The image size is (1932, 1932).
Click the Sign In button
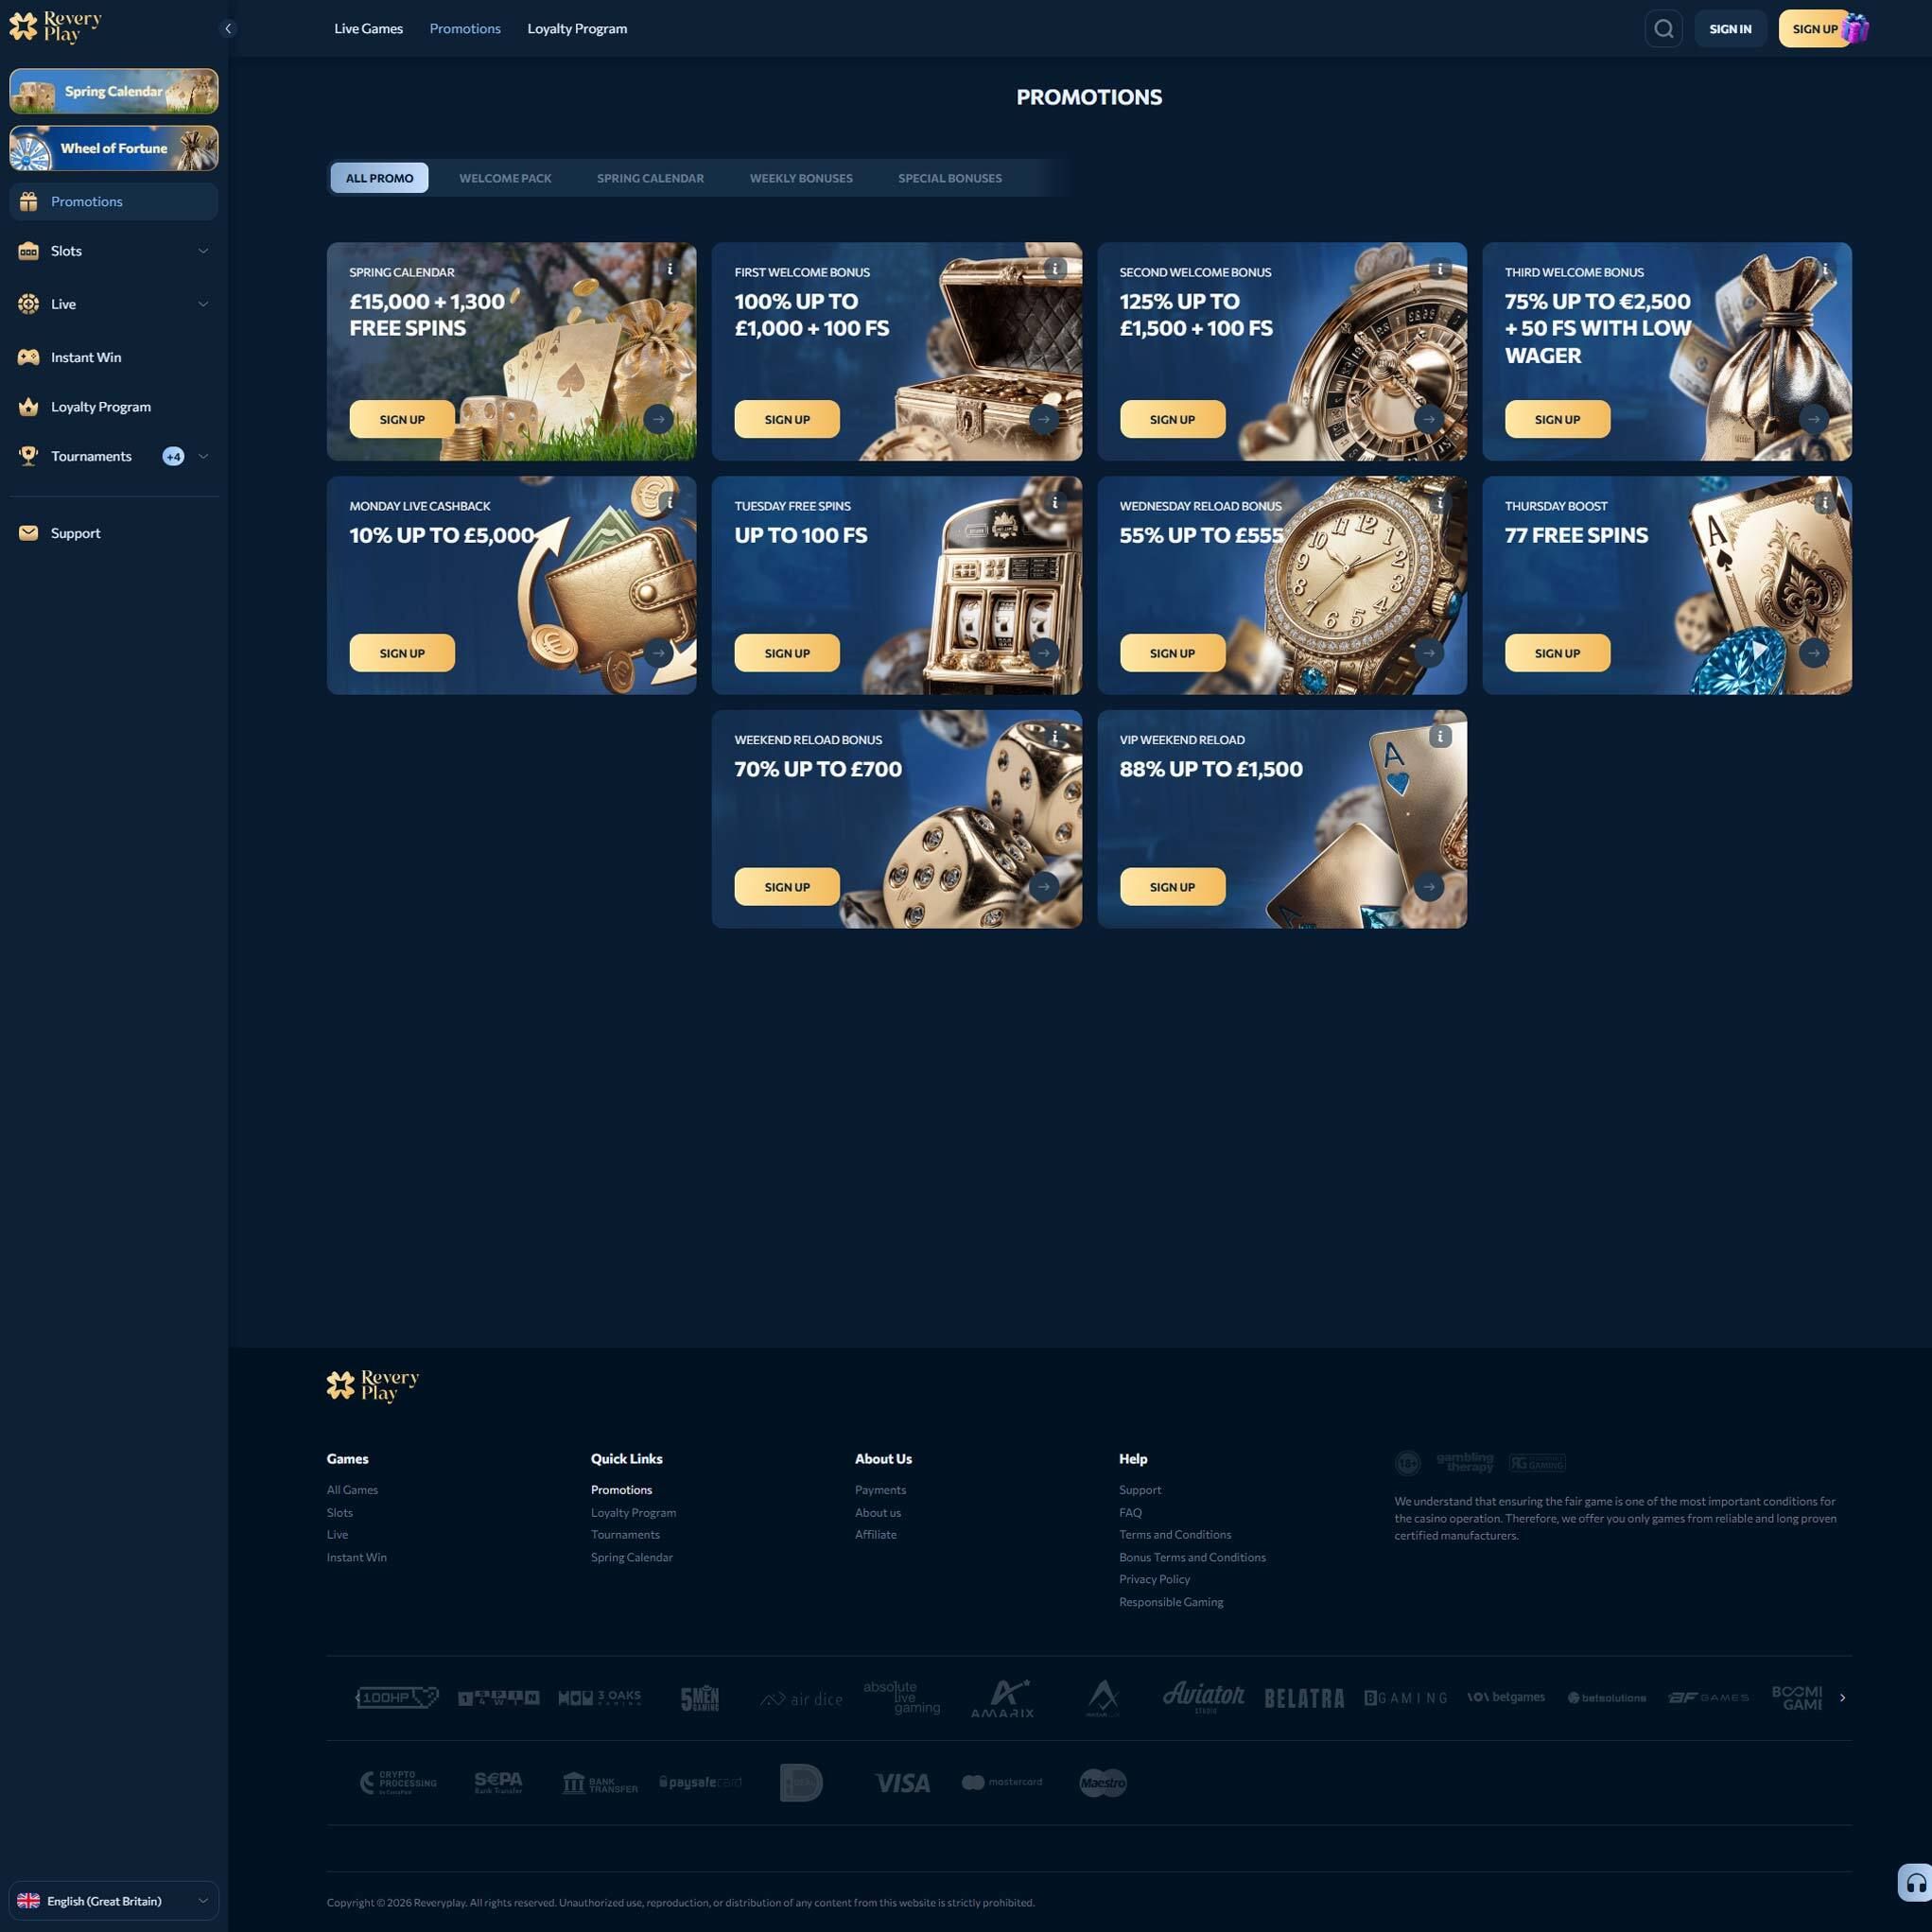(x=1730, y=29)
